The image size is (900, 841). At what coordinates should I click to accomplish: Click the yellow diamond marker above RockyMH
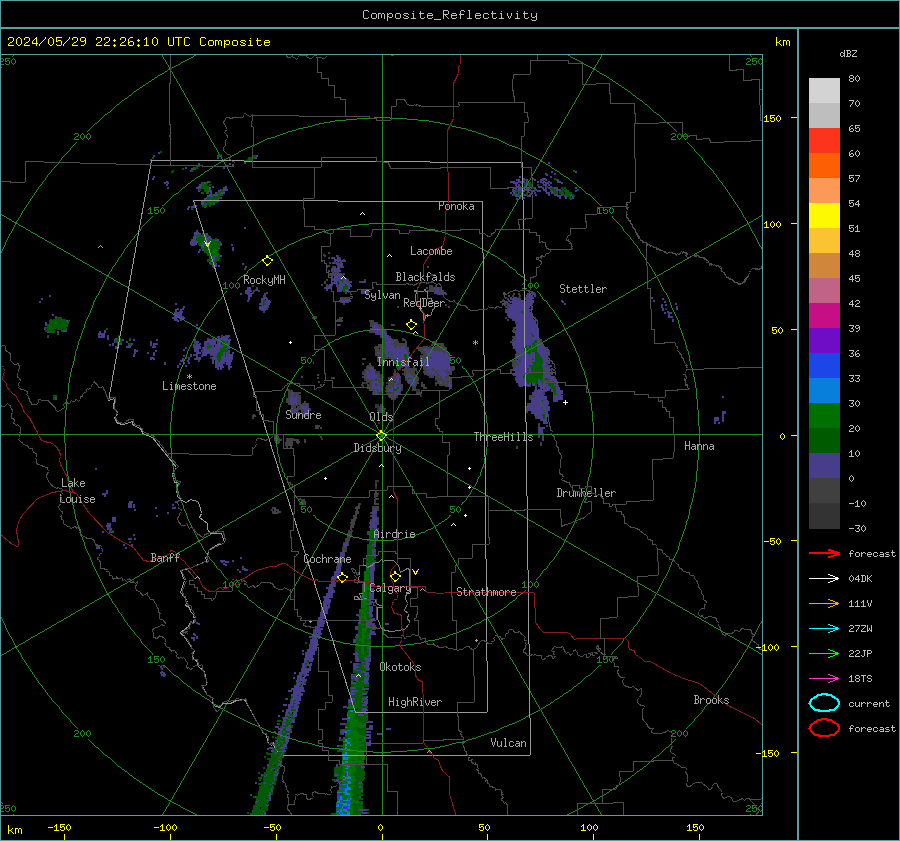[267, 261]
